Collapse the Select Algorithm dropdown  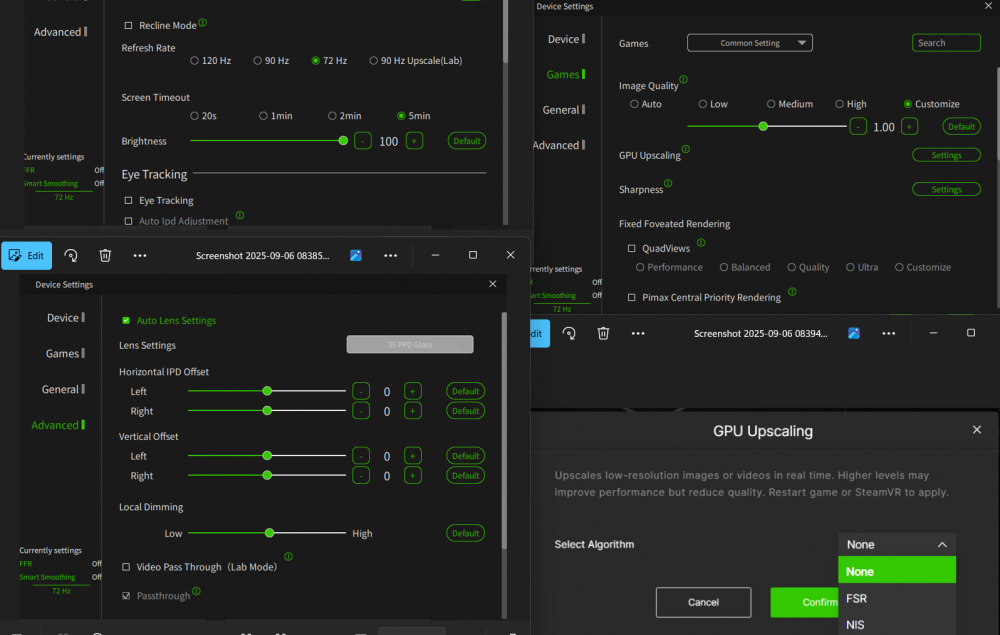click(940, 544)
